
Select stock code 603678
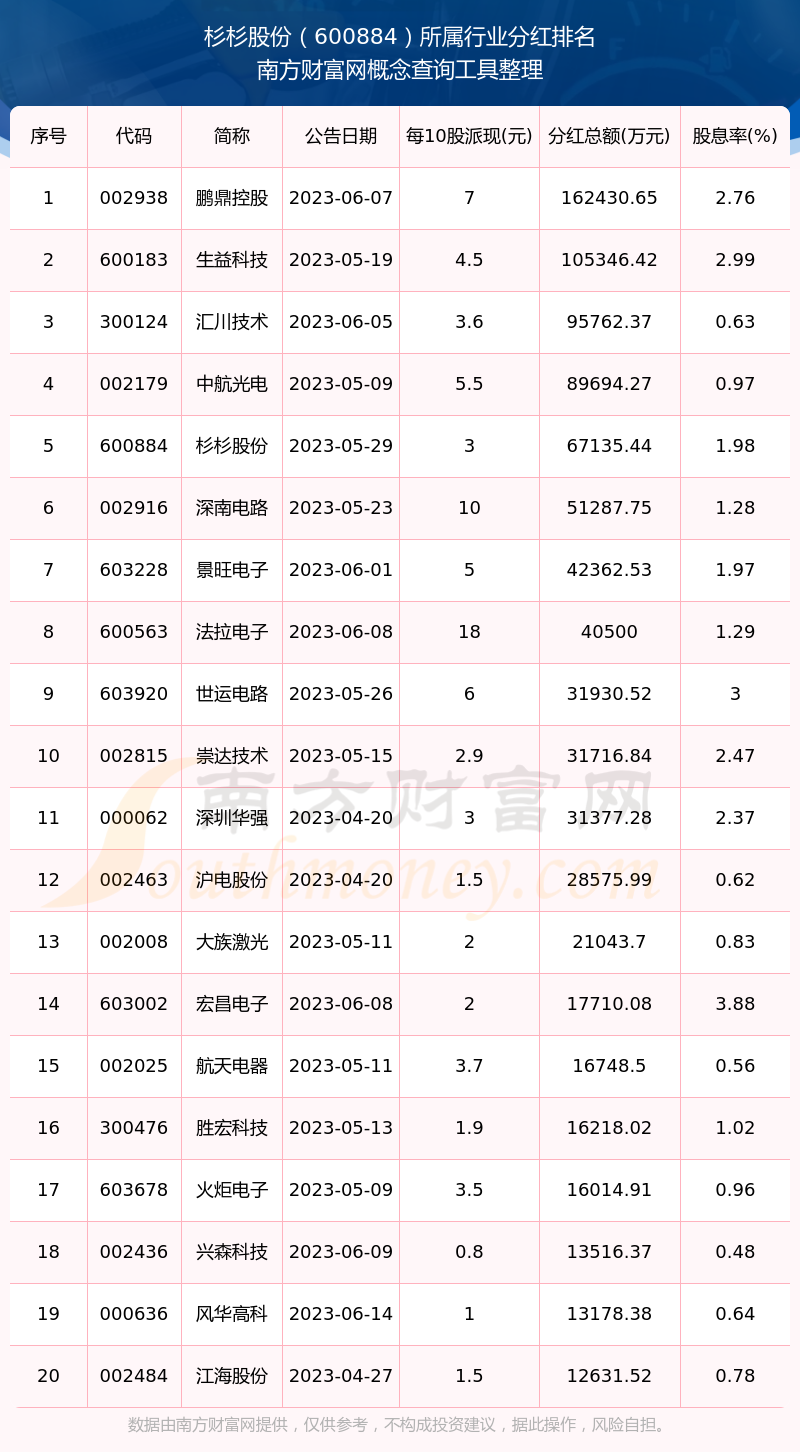click(x=134, y=1190)
